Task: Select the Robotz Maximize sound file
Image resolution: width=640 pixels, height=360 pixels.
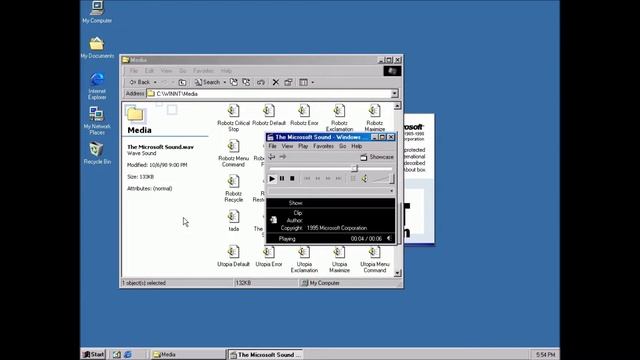Action: click(375, 118)
